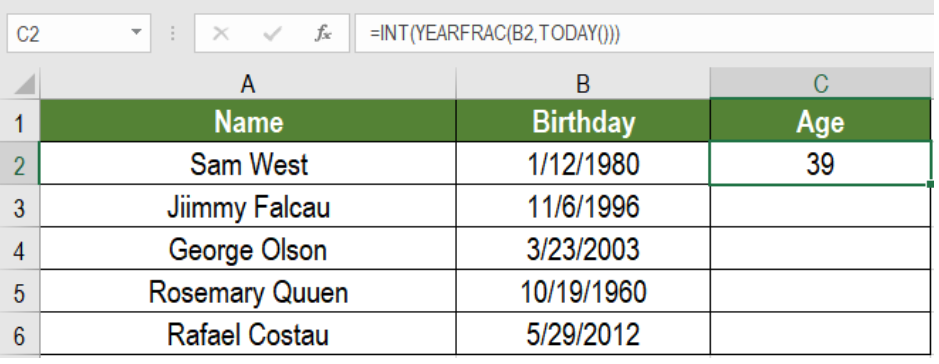The width and height of the screenshot is (939, 364).
Task: Click the fill handle on cell C2
Action: [x=930, y=184]
